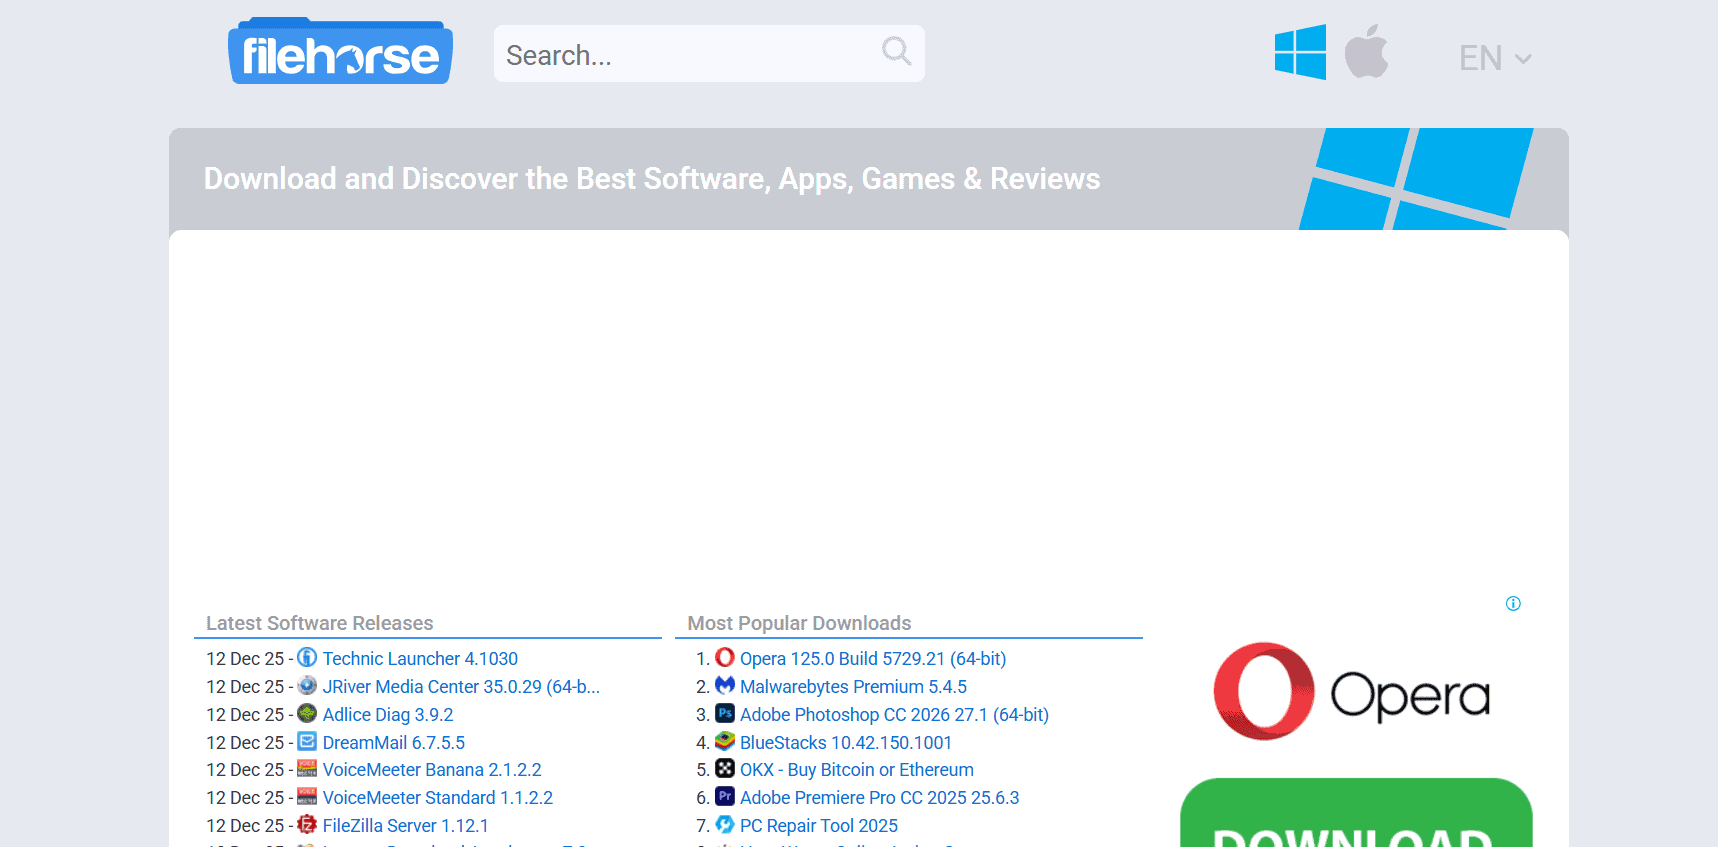Click the ad info icon

click(1513, 603)
